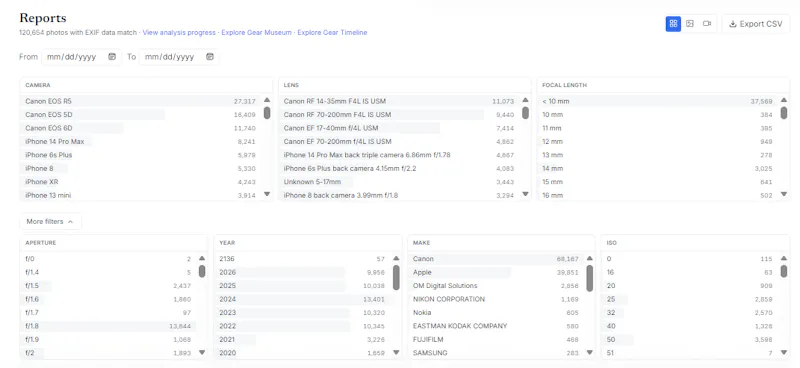
Task: Focus the To date input field
Action: click(179, 57)
